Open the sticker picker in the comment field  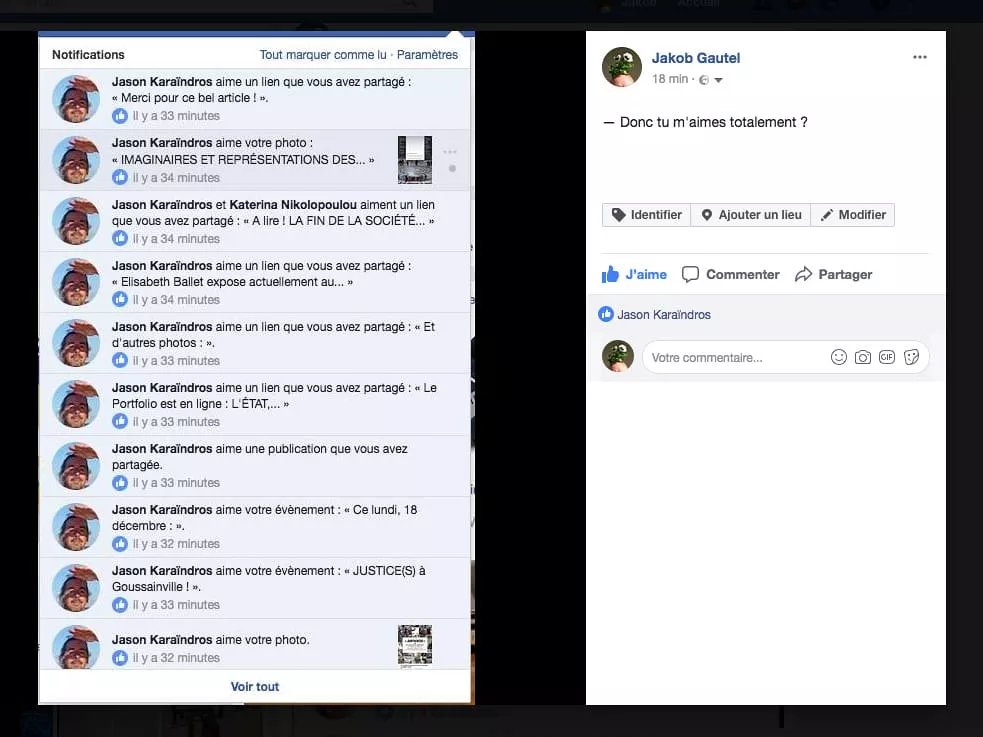click(x=911, y=357)
